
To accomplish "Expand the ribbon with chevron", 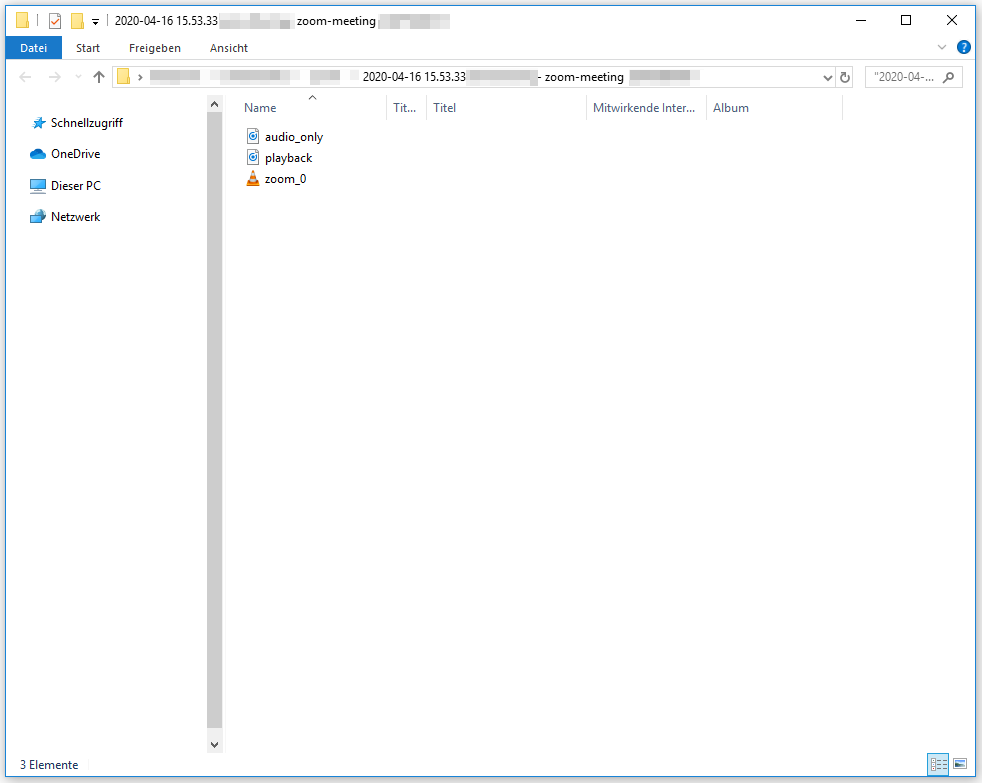I will point(941,47).
